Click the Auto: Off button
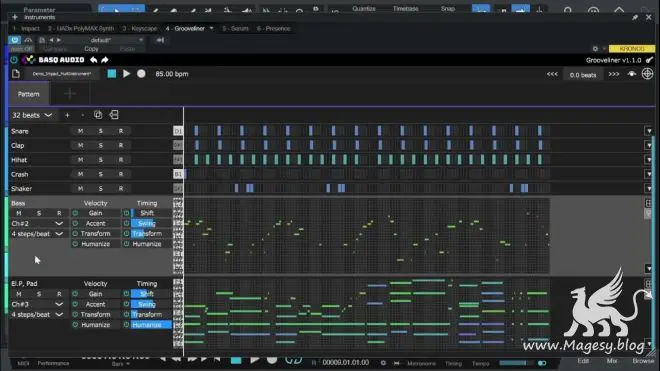The image size is (660, 371). (21, 49)
